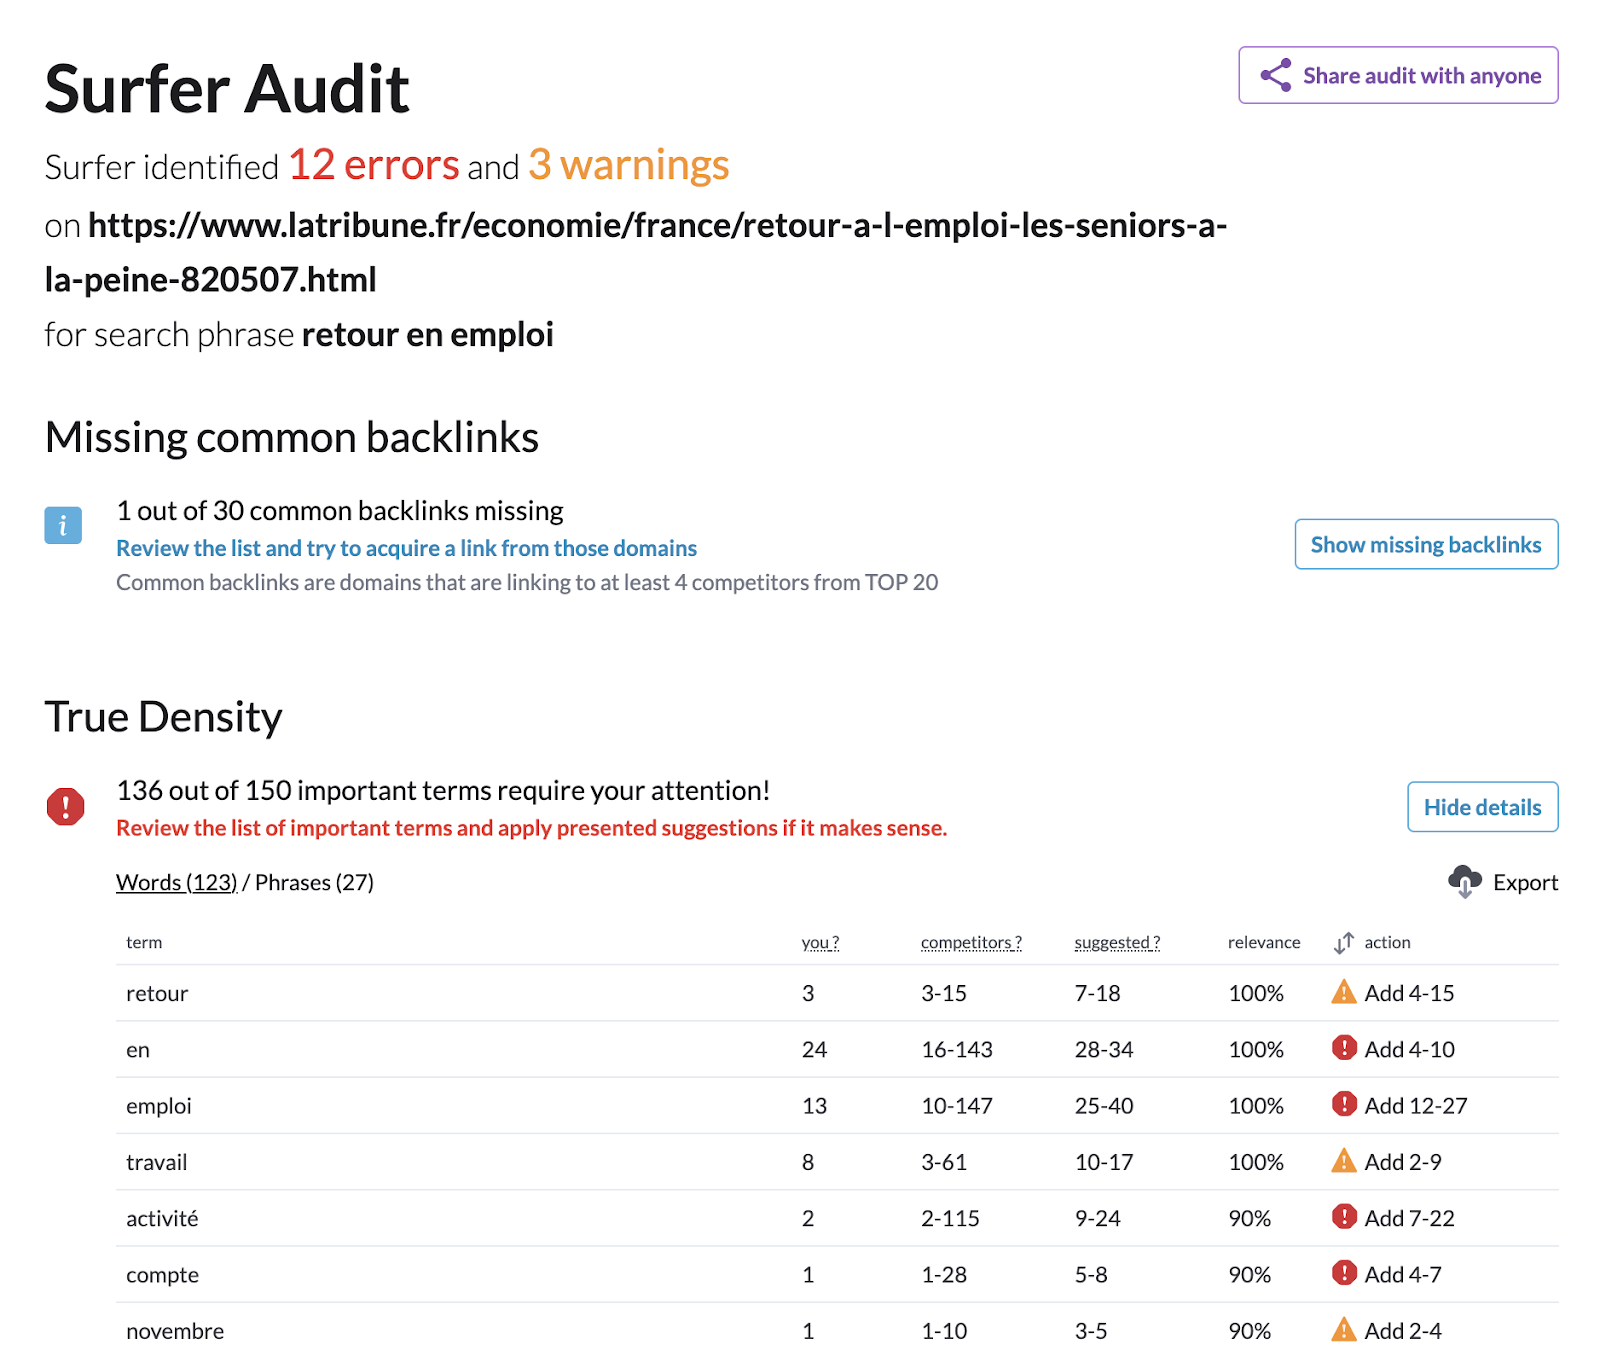1600x1356 pixels.
Task: Open the Share audit with anyone button
Action: (1398, 75)
